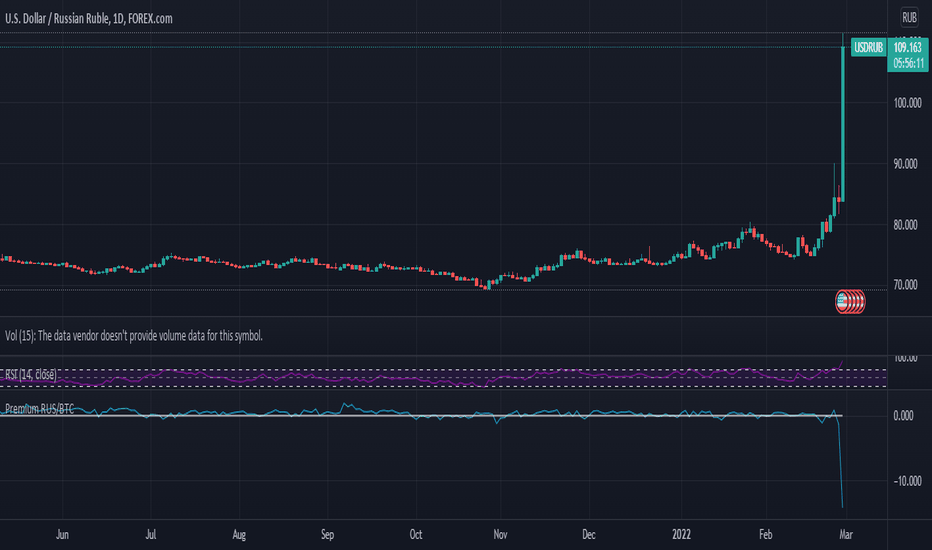Click the 70.000 price axis label
Image resolution: width=932 pixels, height=550 pixels.
[905, 285]
